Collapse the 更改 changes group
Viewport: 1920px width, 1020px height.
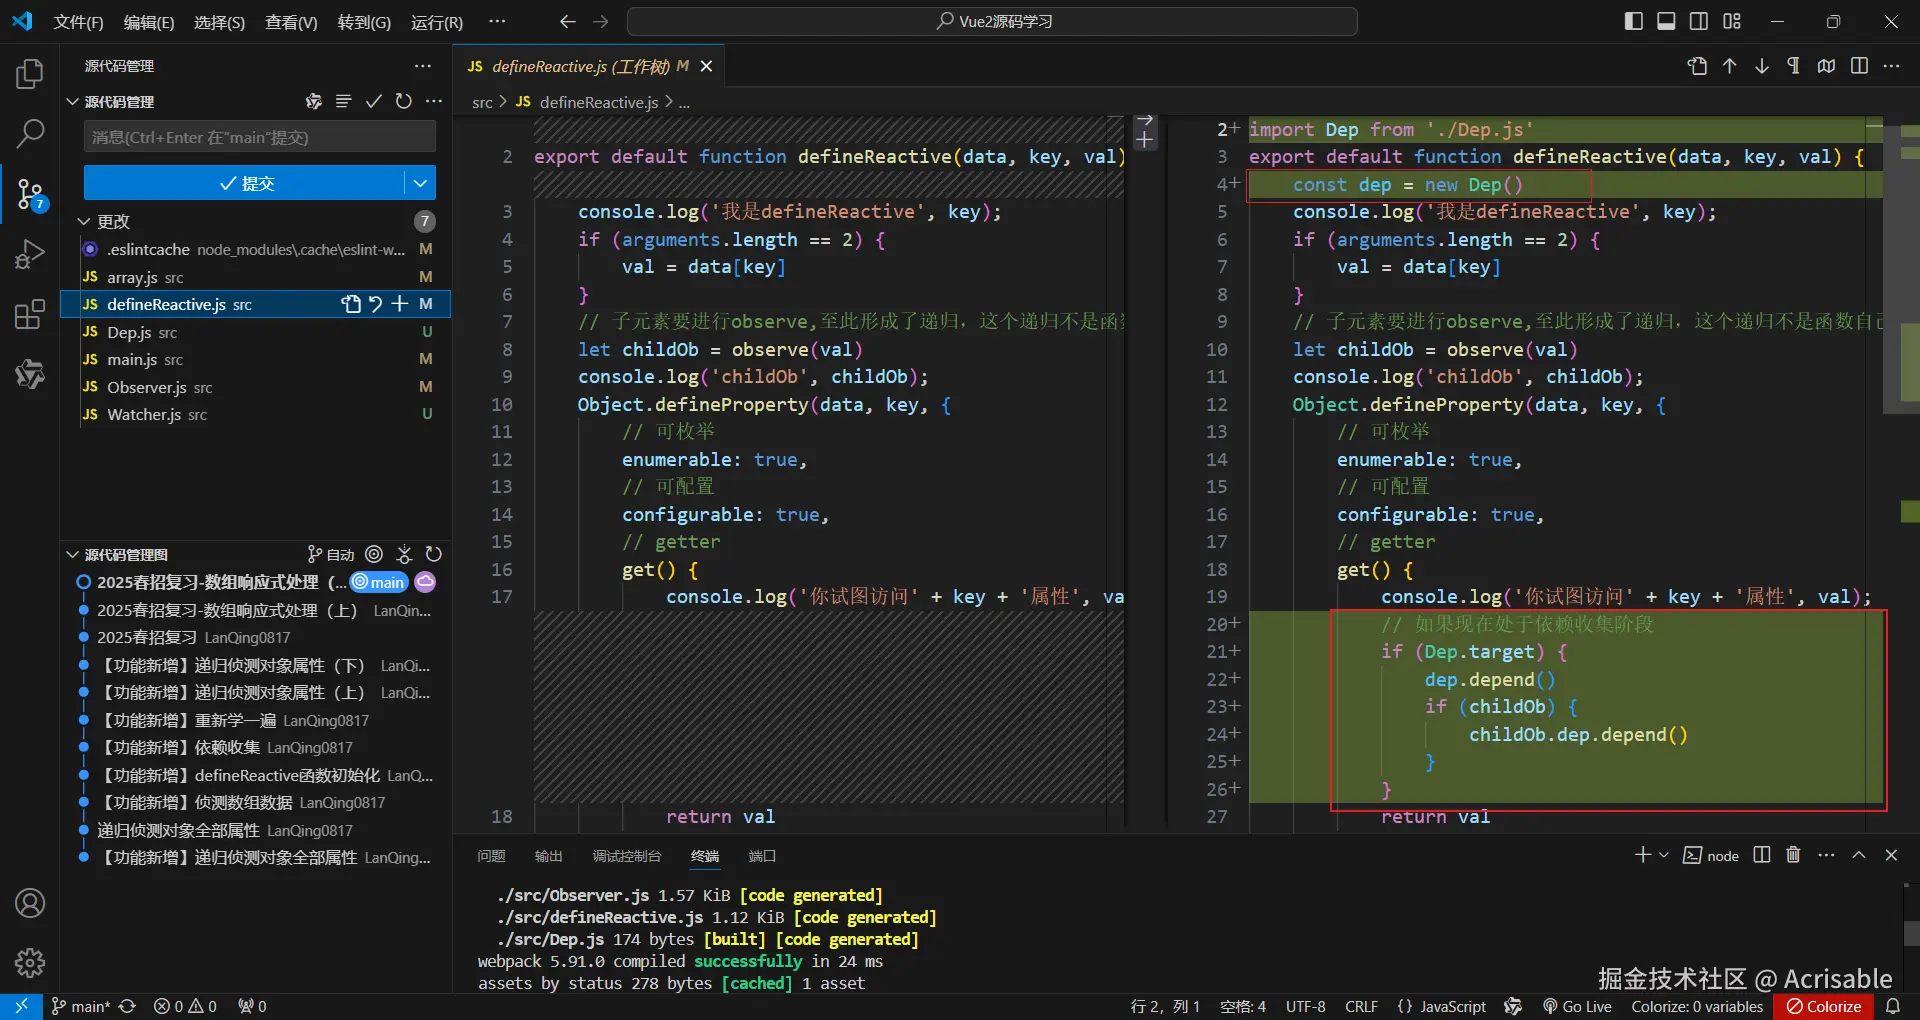(84, 221)
